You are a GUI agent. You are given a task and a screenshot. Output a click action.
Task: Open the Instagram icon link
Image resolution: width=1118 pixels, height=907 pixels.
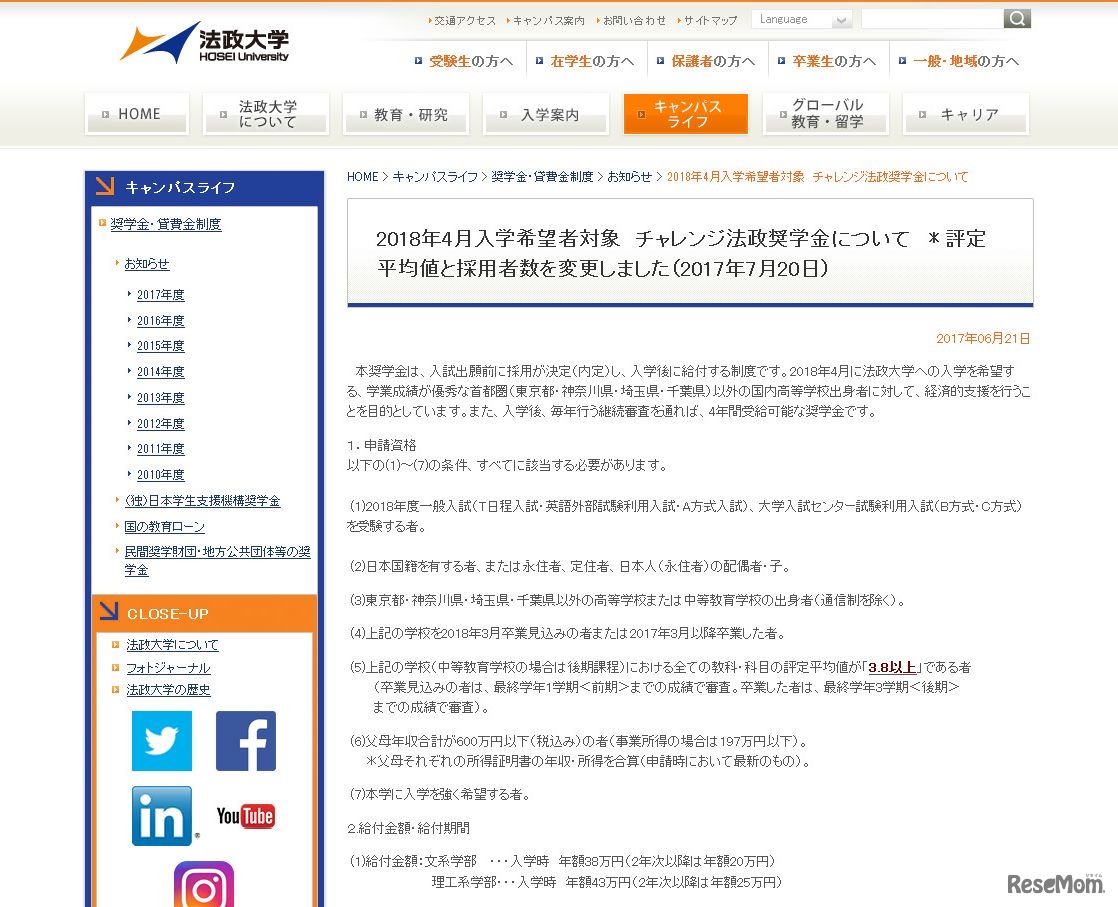(204, 884)
